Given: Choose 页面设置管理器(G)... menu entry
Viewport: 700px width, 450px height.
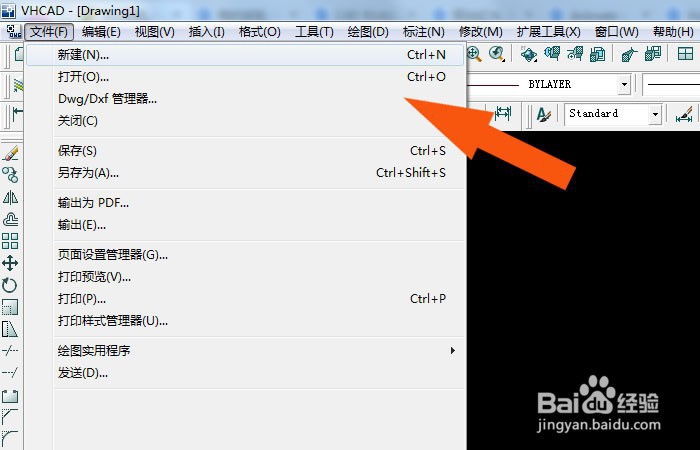Looking at the screenshot, I should pos(245,255).
